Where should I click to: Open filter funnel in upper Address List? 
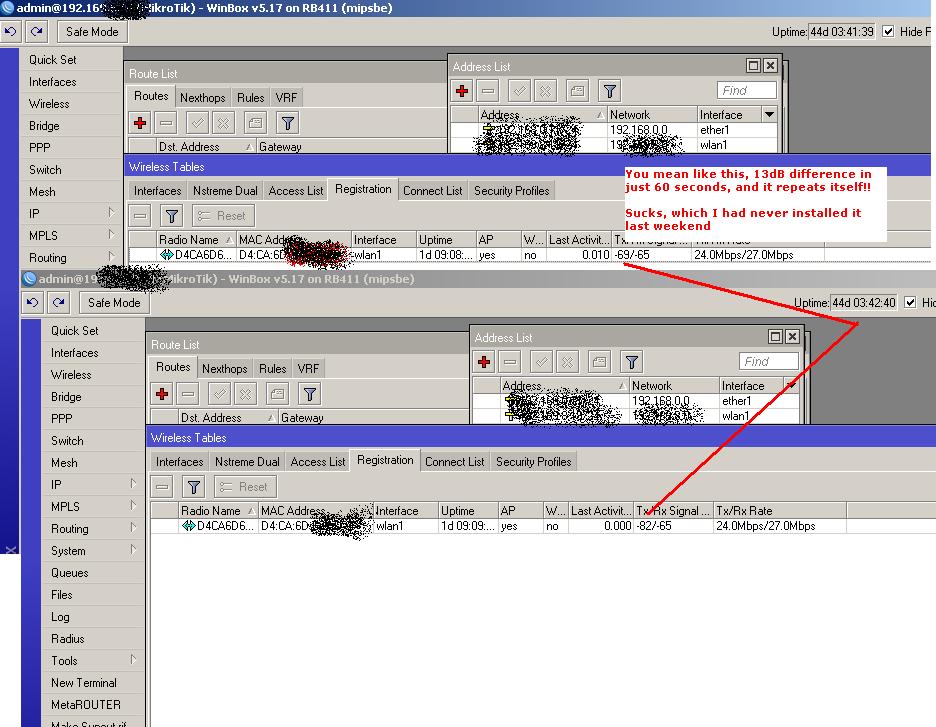[609, 91]
